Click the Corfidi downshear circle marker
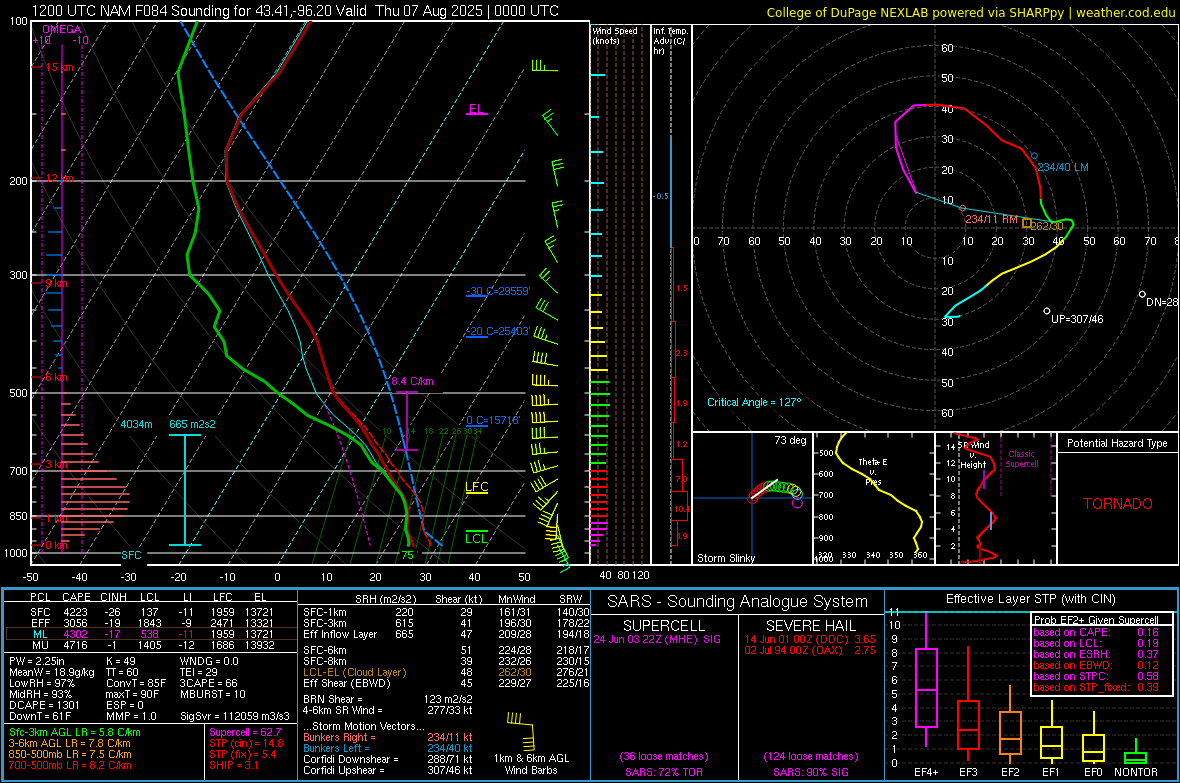 [1142, 294]
